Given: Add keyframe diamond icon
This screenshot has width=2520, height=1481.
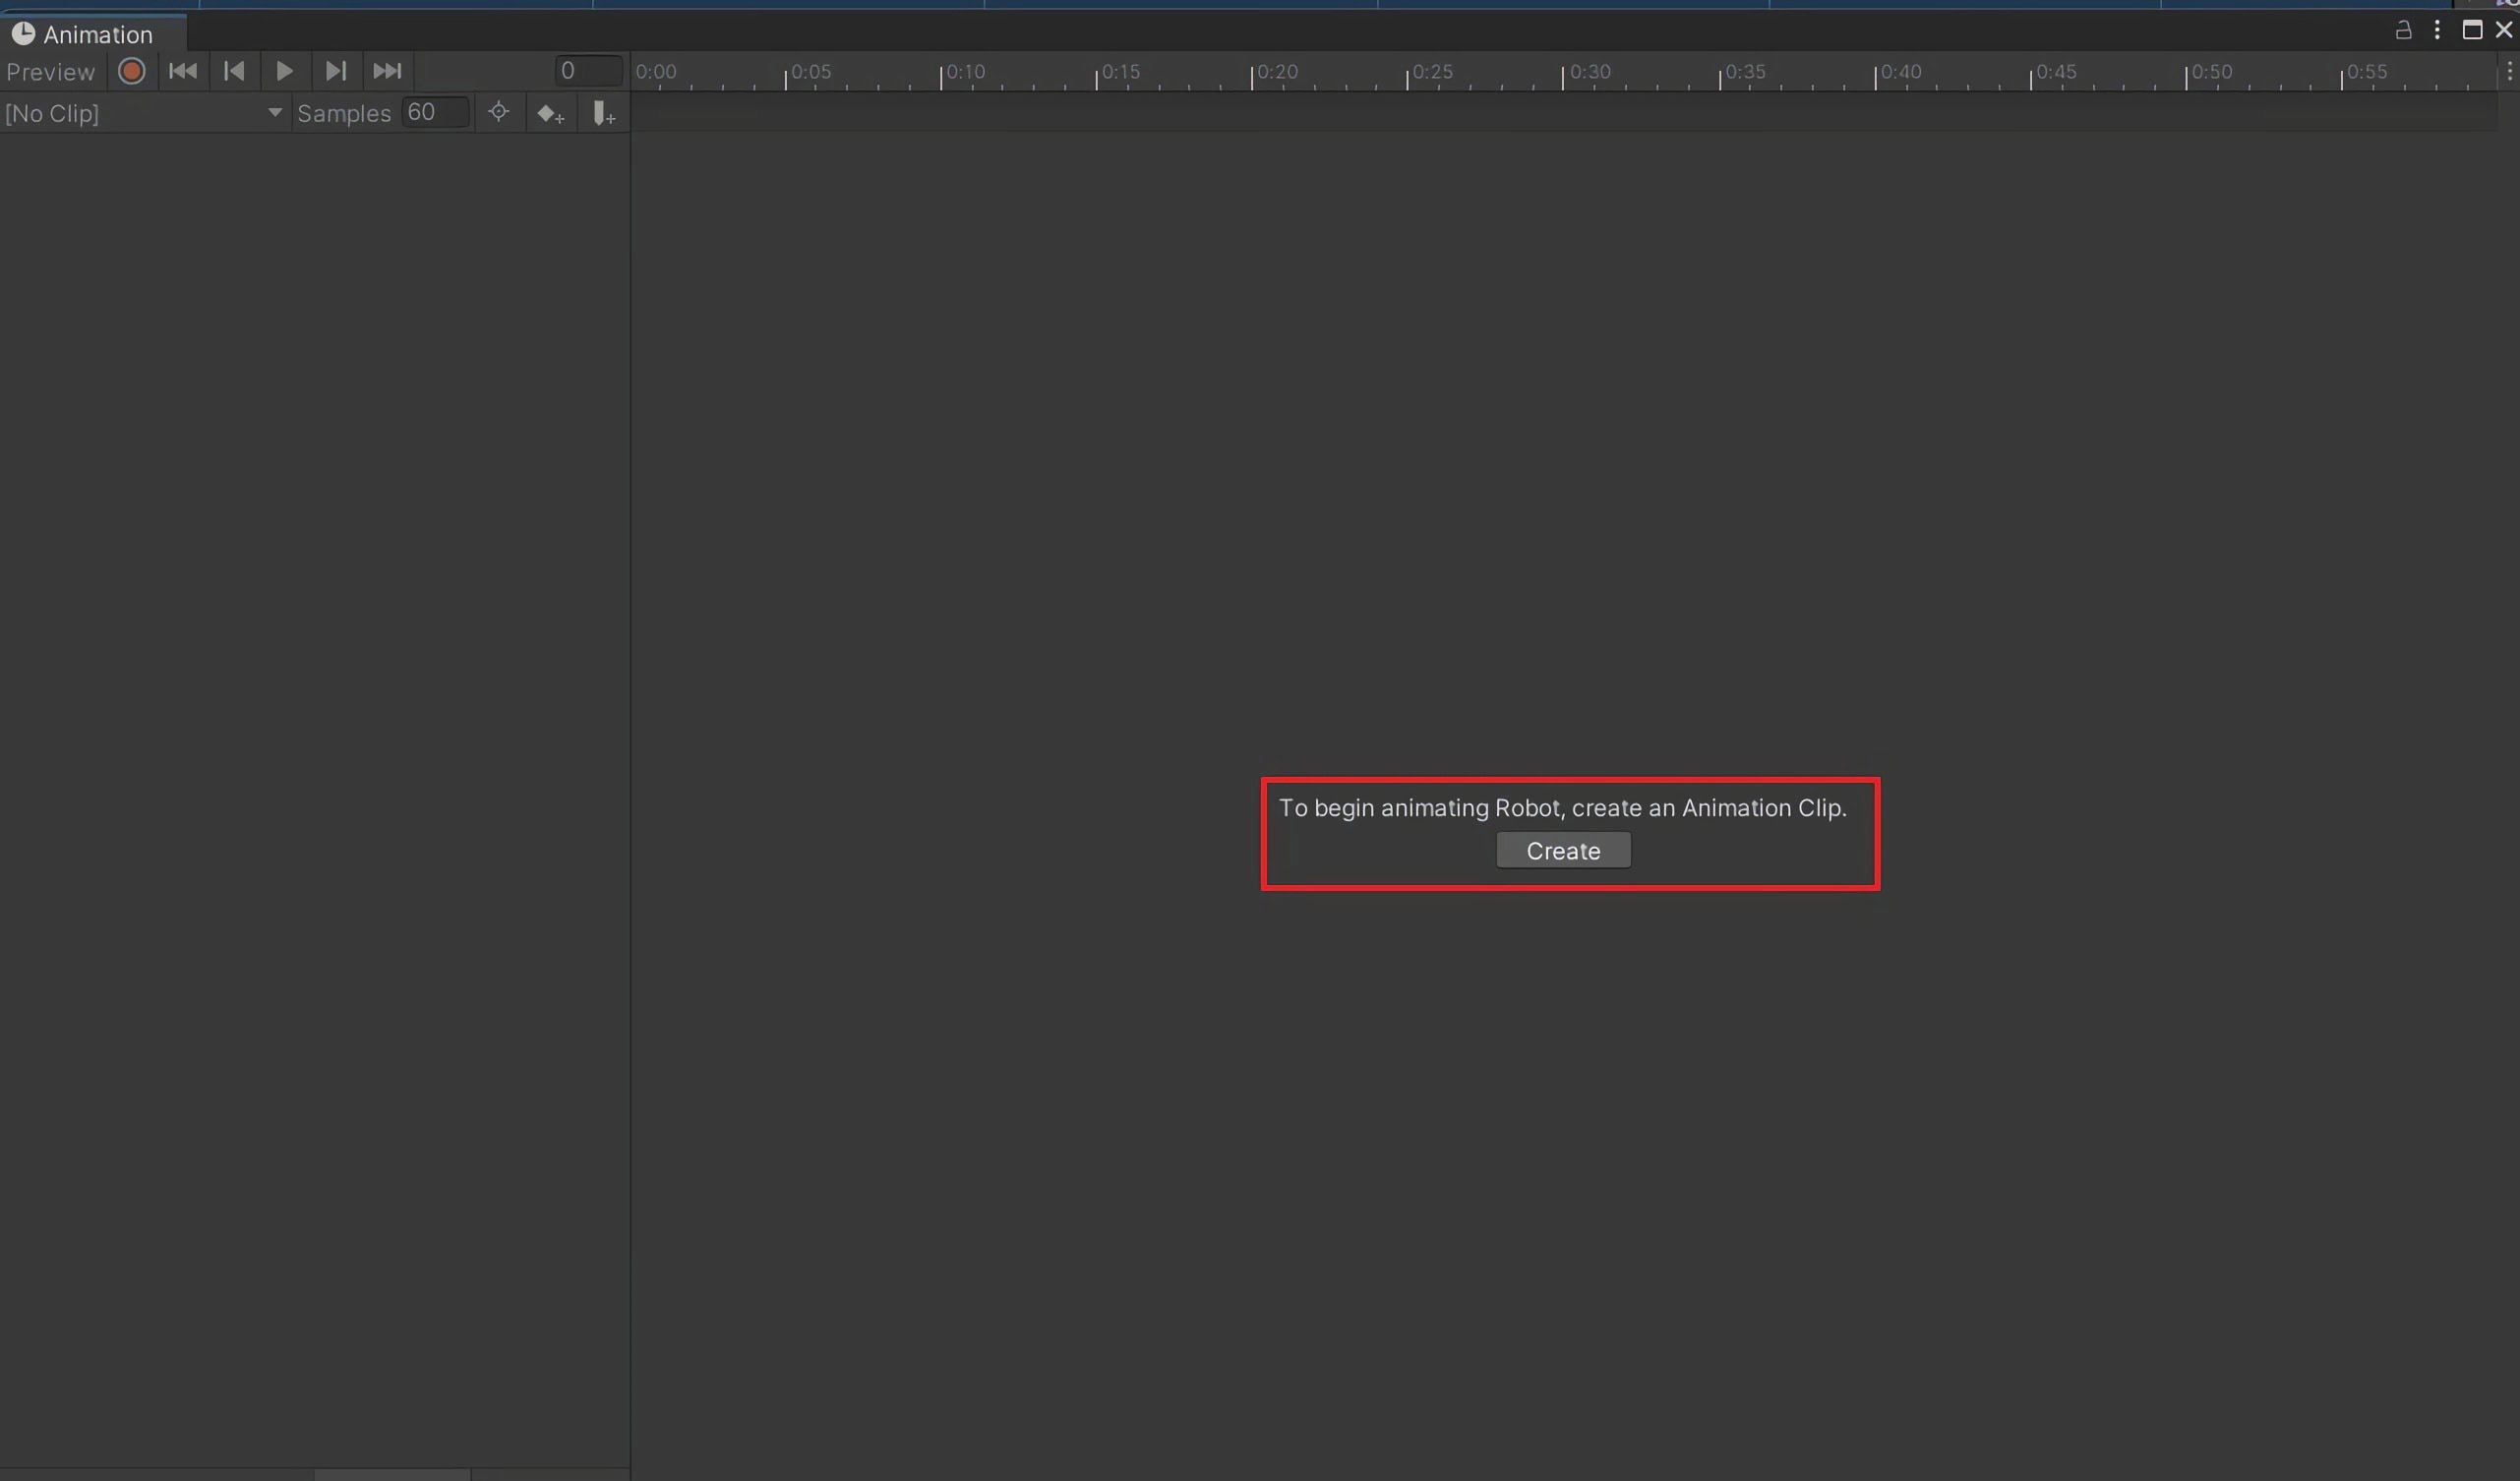Looking at the screenshot, I should click(x=551, y=114).
